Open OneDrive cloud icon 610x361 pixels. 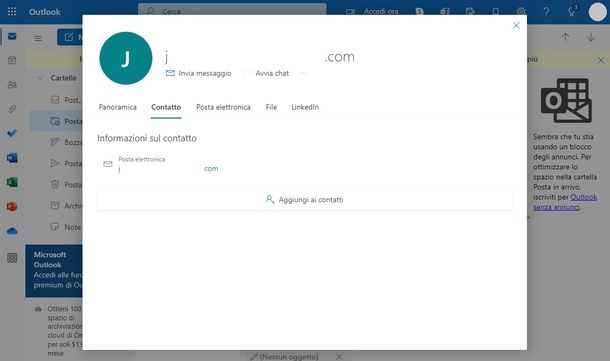tap(12, 231)
